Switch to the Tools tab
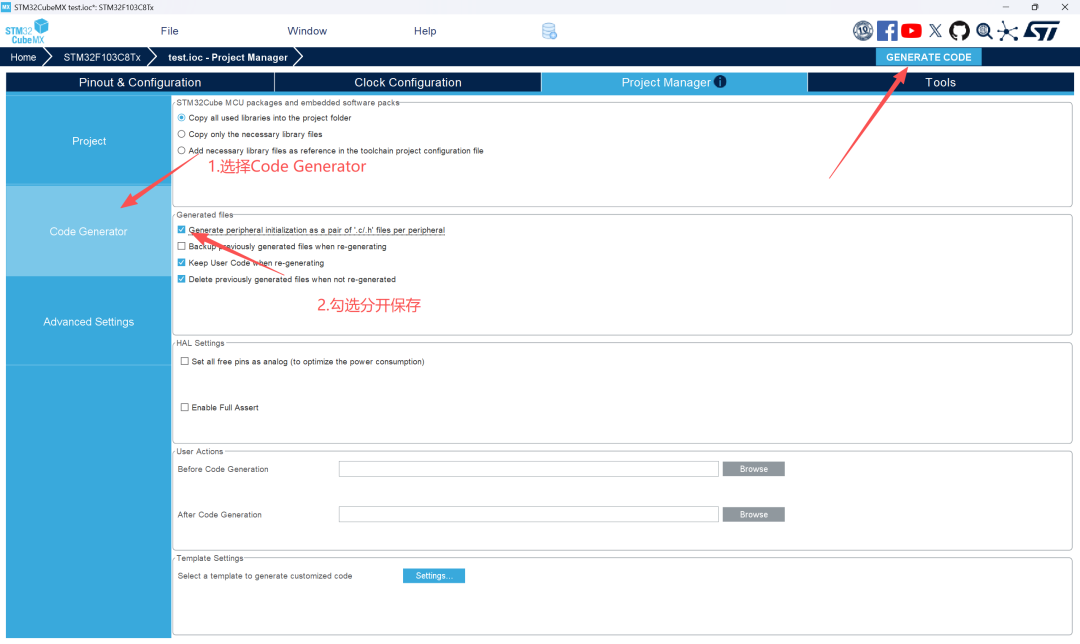The image size is (1080, 644). coord(940,82)
